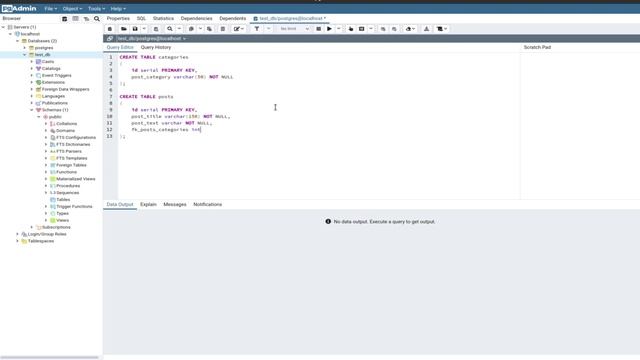Image resolution: width=640 pixels, height=360 pixels.
Task: Switch to the SQL tab
Action: [x=141, y=18]
